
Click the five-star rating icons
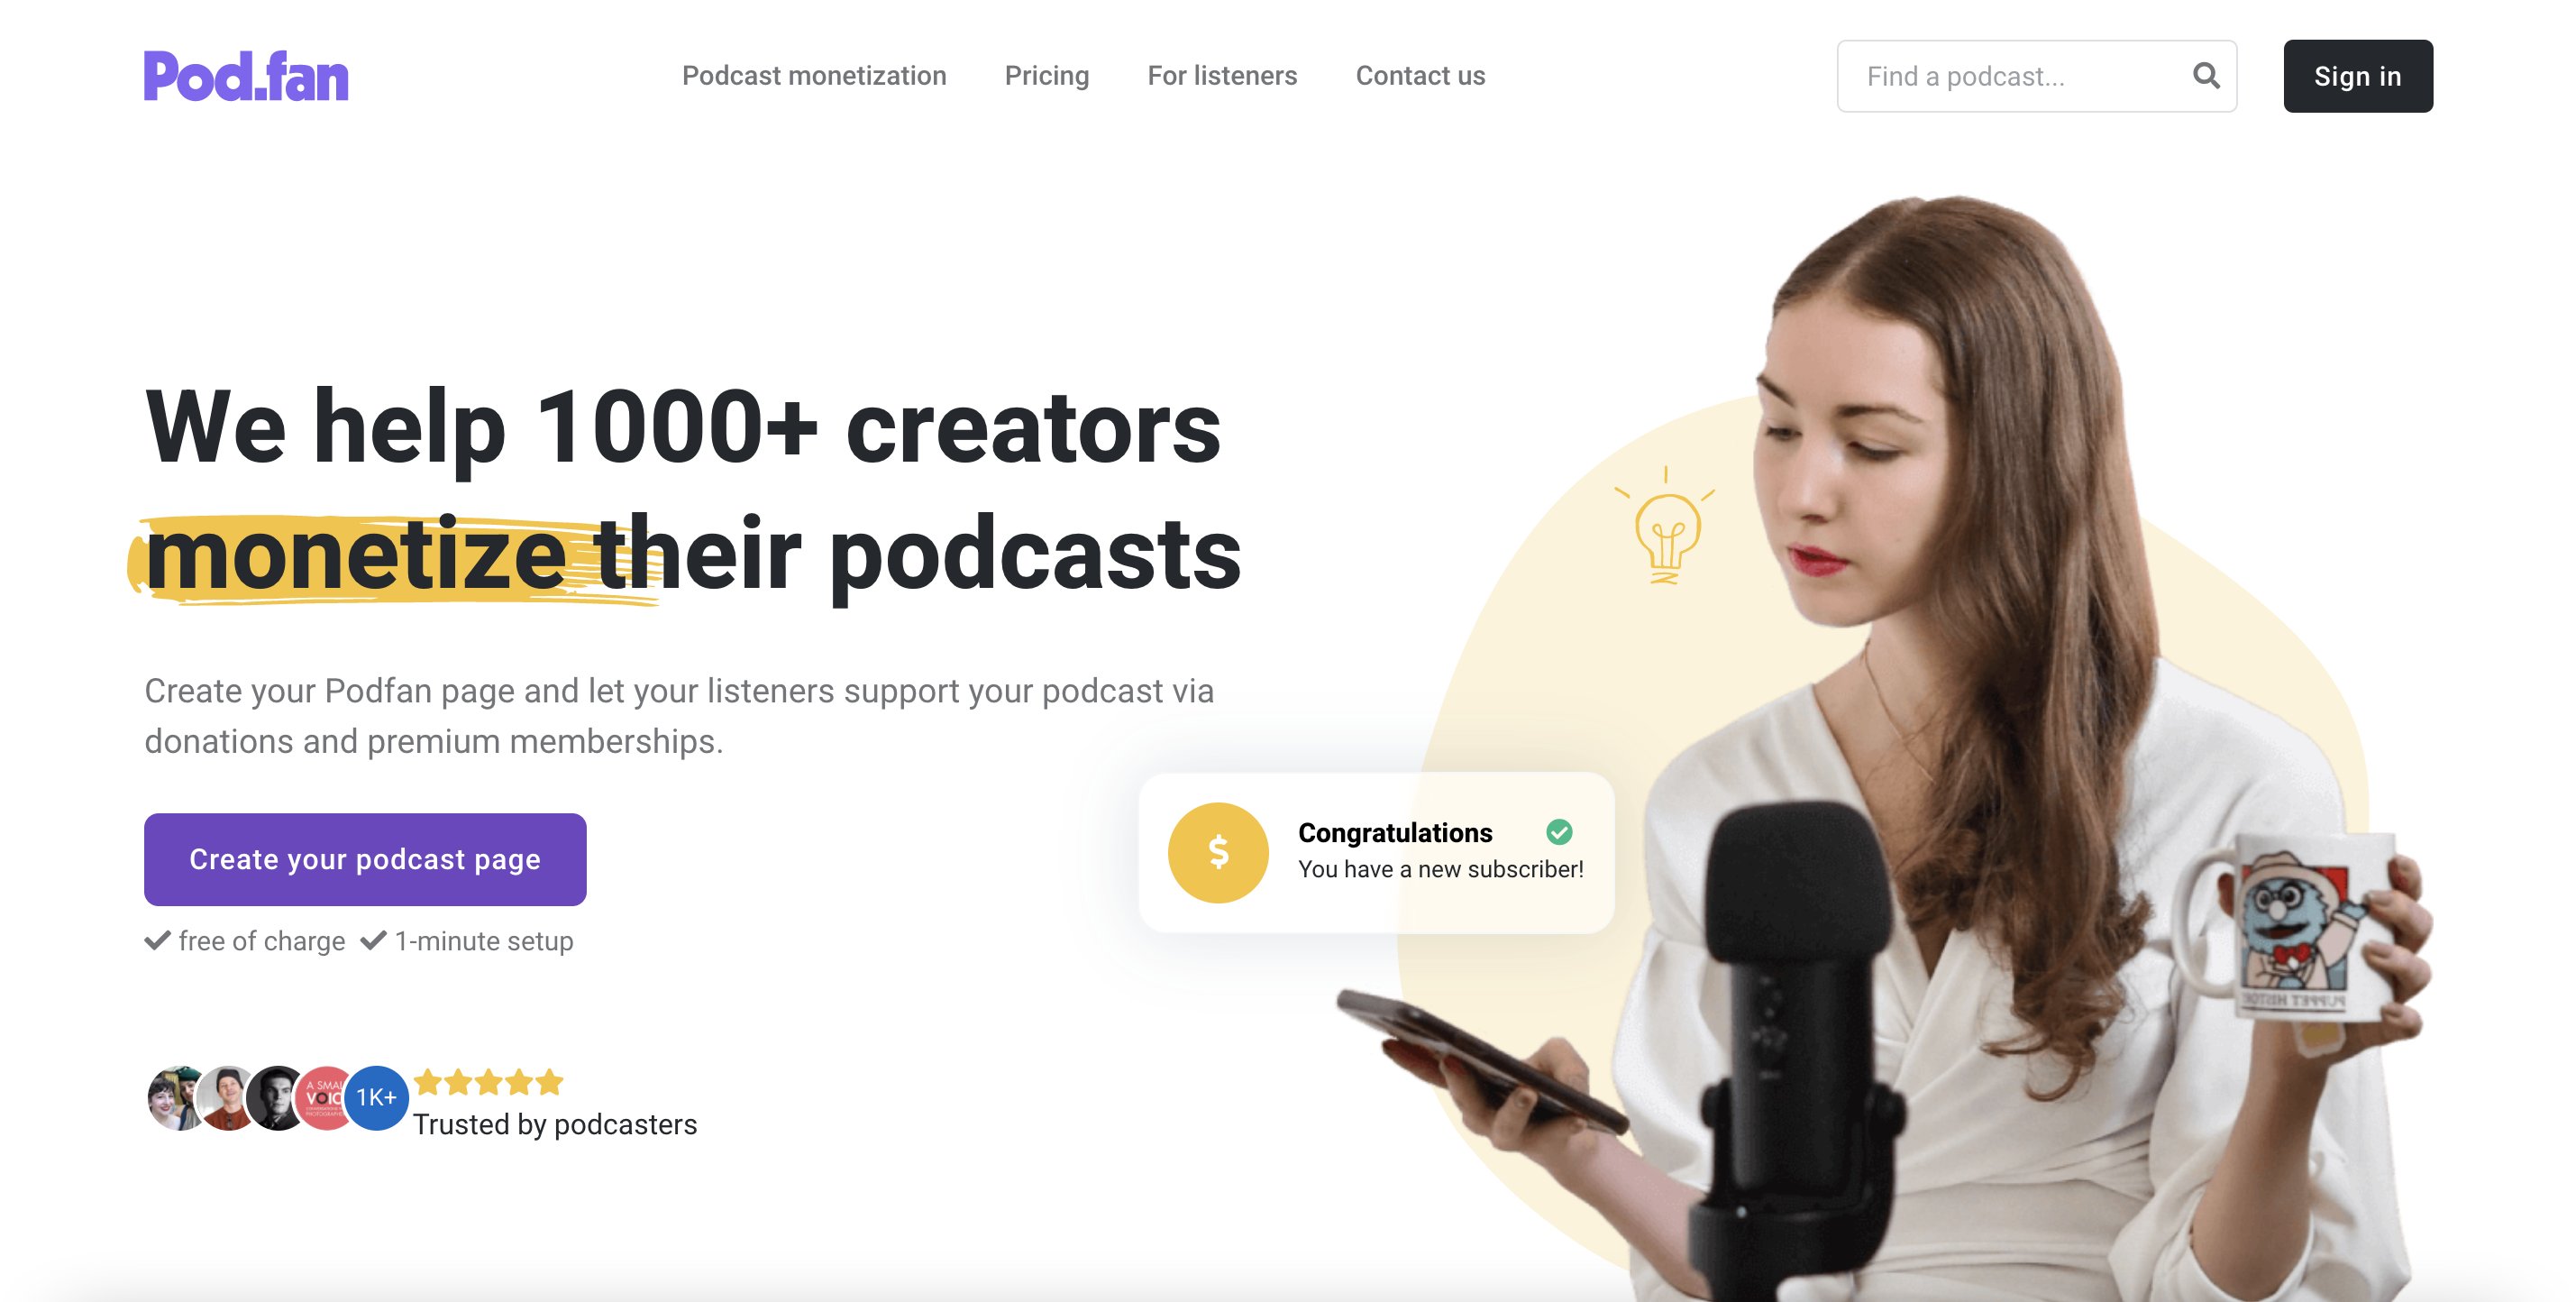click(489, 1082)
